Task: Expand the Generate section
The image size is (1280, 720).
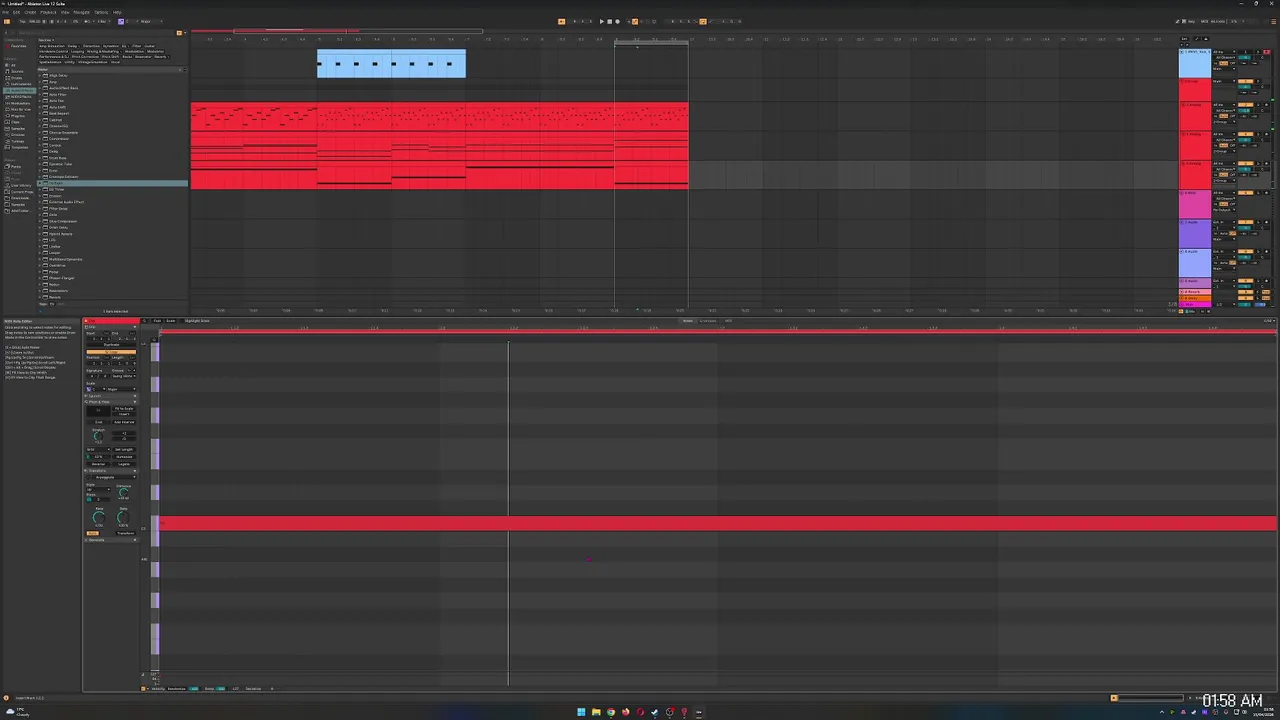Action: pos(134,540)
